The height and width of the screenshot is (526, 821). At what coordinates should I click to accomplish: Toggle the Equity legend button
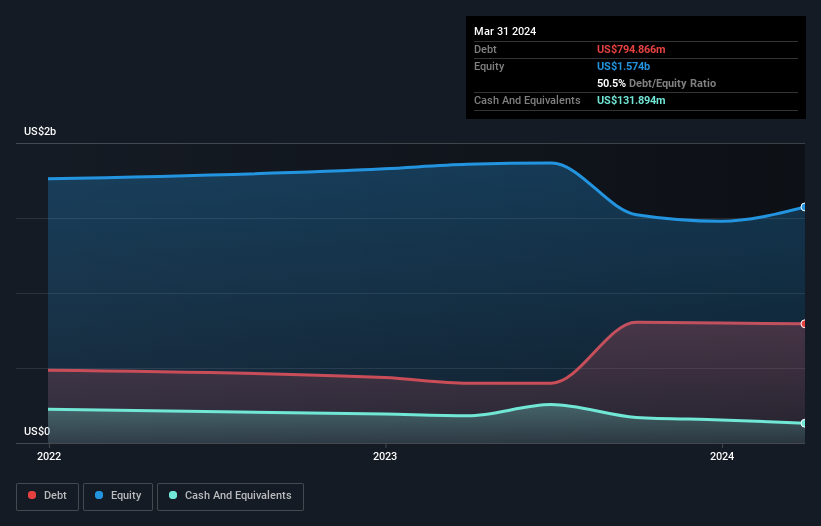[118, 496]
